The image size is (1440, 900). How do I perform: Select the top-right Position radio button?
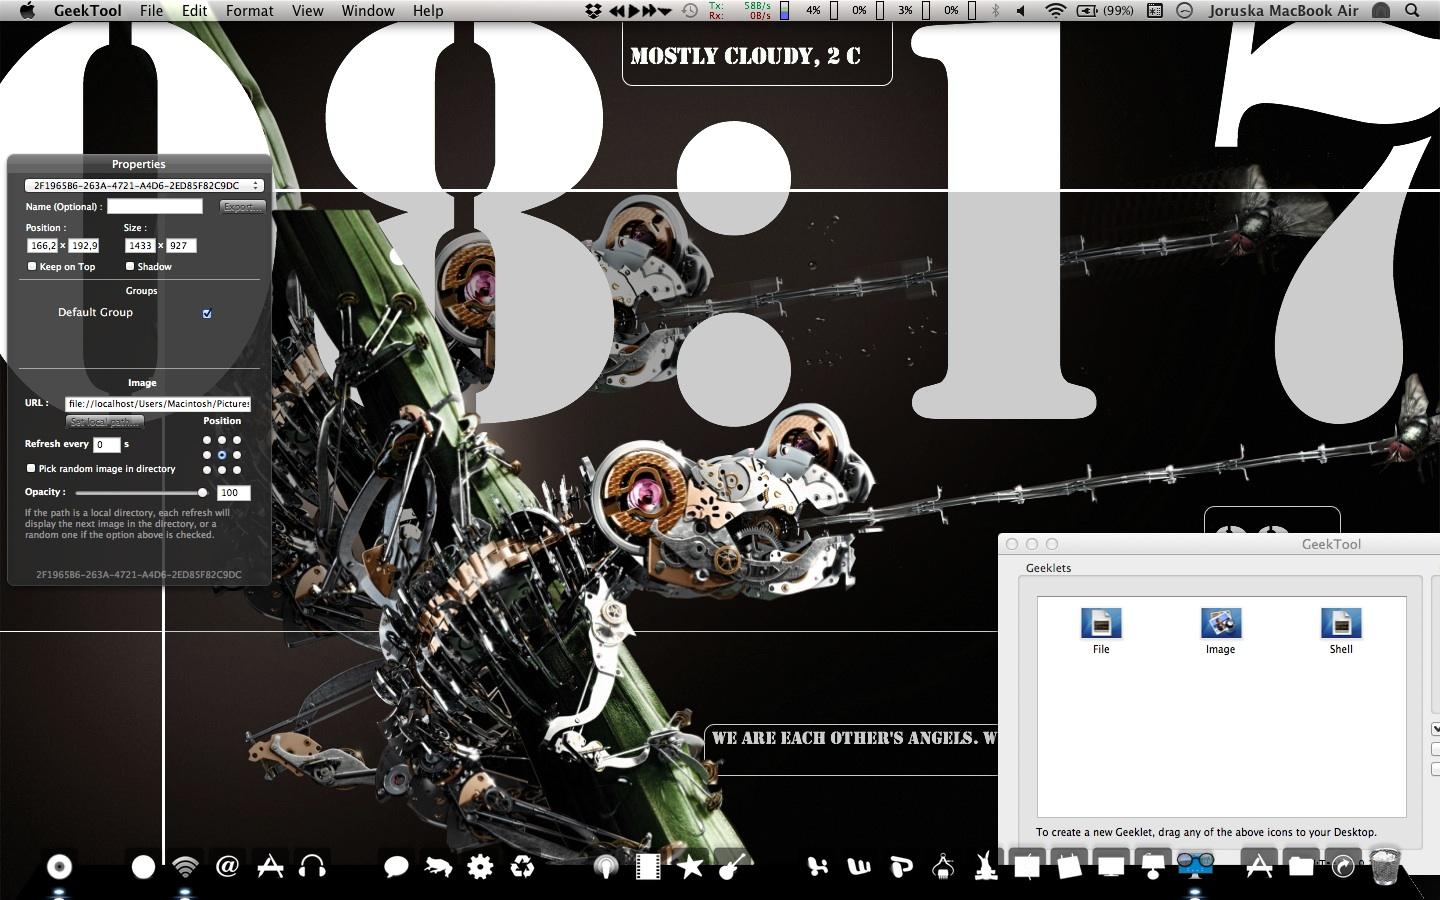[x=237, y=440]
